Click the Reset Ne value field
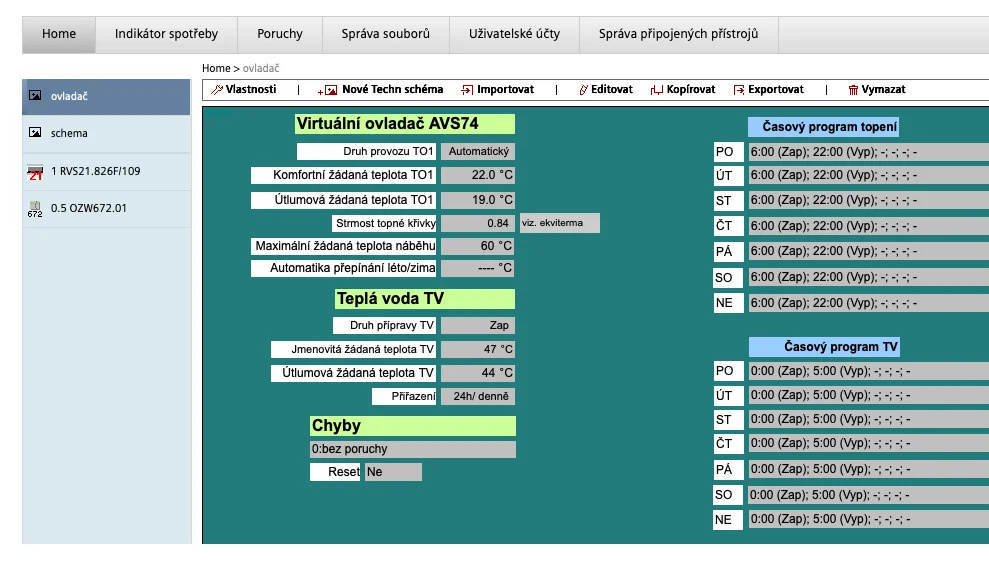 pos(393,472)
